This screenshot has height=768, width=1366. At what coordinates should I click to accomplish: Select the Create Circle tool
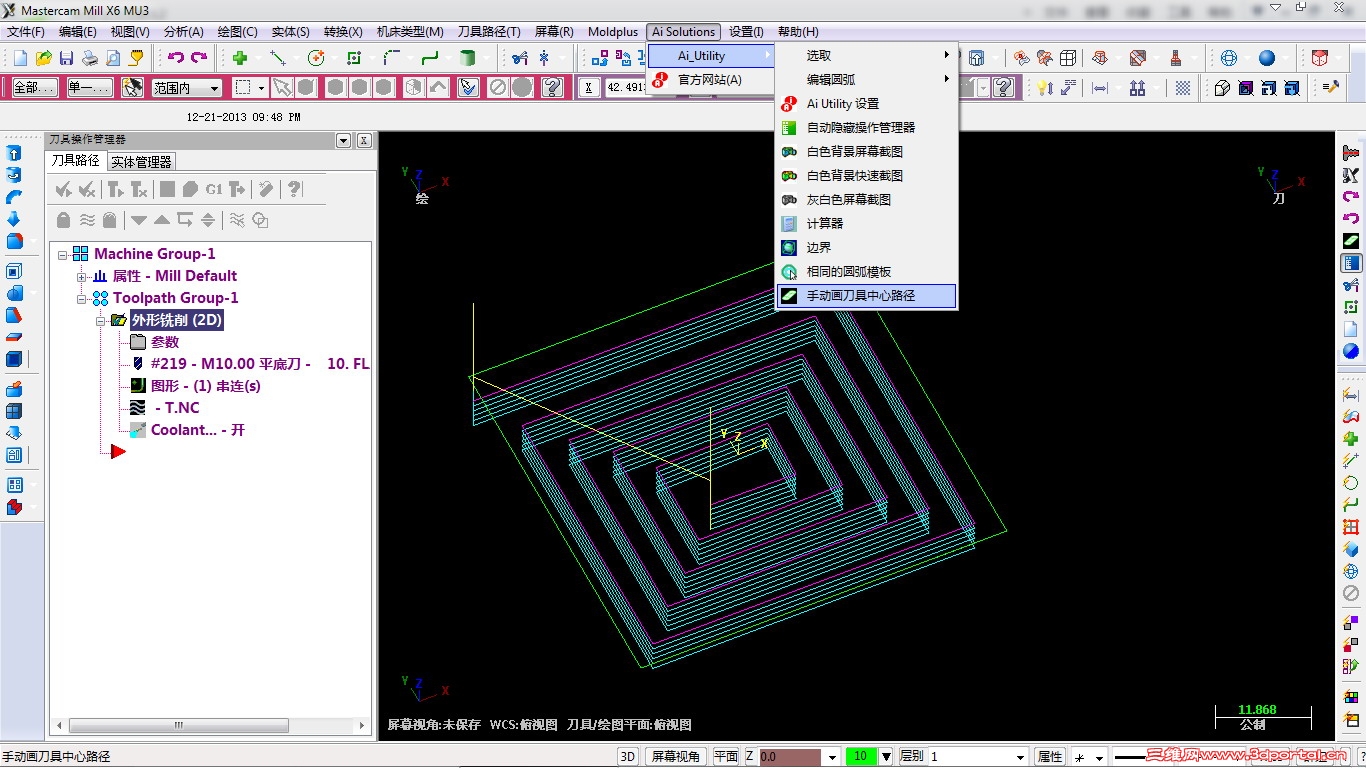316,58
